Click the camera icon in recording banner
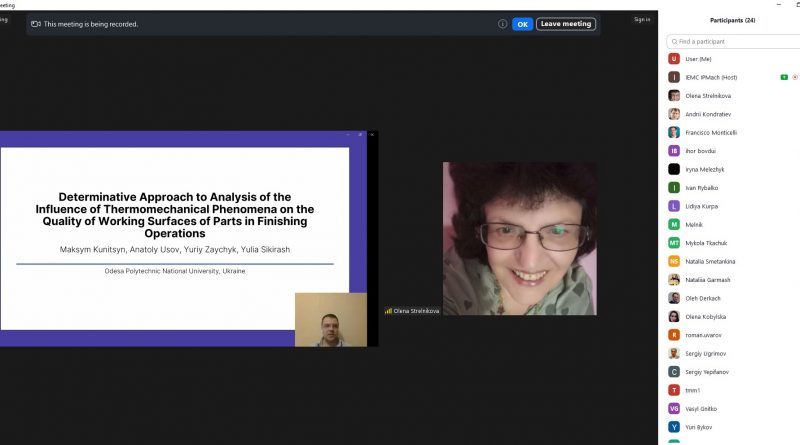 [x=36, y=24]
